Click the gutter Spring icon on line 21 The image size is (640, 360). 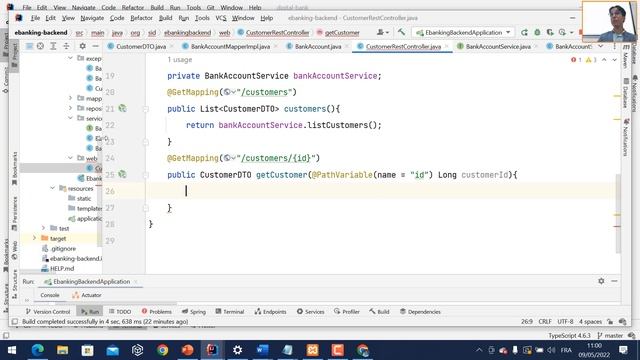click(122, 109)
